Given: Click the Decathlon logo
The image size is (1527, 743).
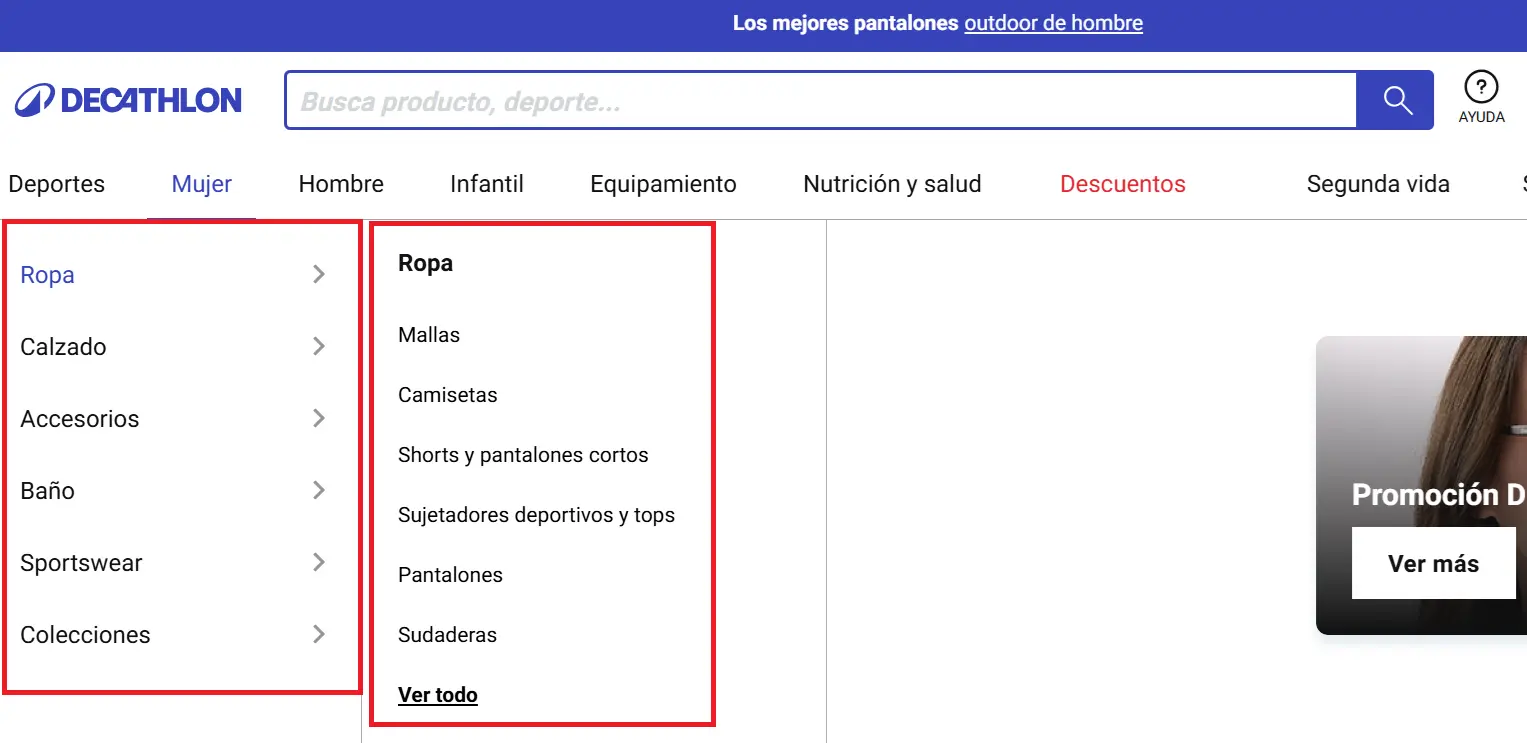Looking at the screenshot, I should click(x=127, y=100).
